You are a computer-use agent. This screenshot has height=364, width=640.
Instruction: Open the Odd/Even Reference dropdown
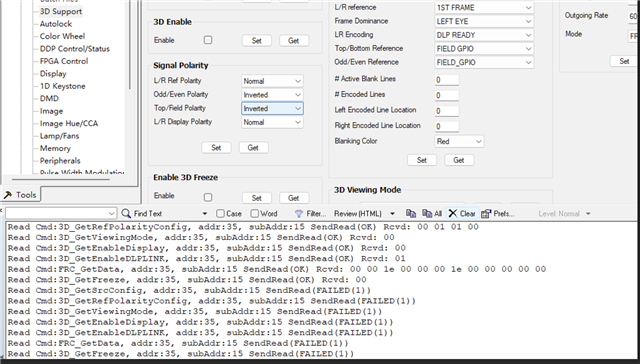[484, 62]
